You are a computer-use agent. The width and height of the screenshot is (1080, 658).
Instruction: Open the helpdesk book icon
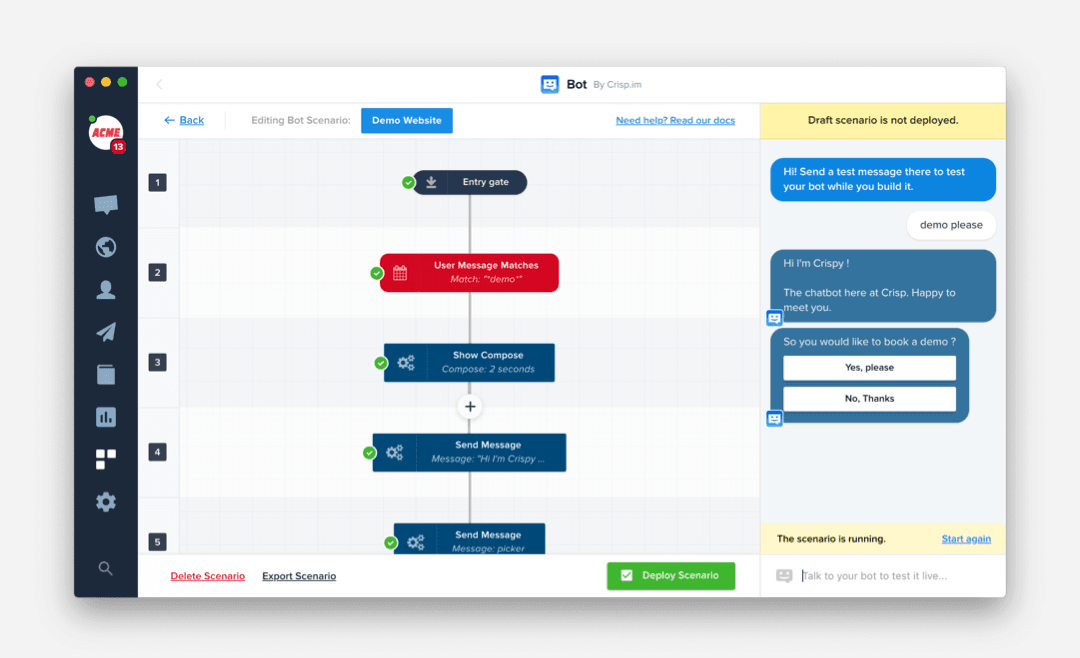[106, 374]
